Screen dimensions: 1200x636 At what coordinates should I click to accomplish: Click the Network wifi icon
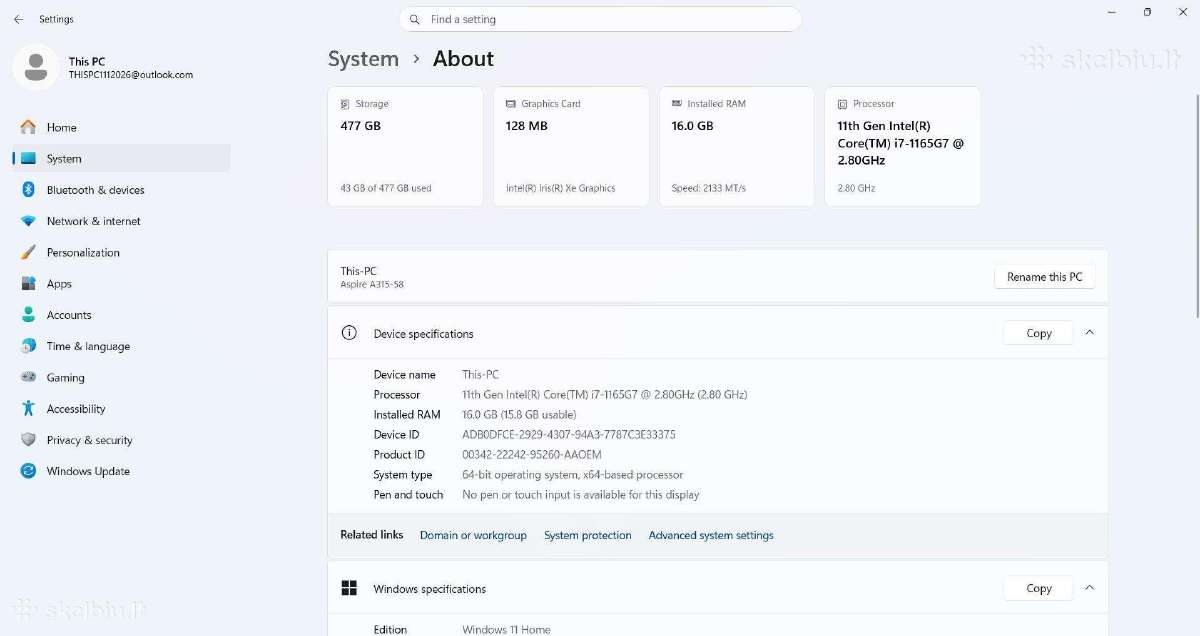tap(28, 221)
